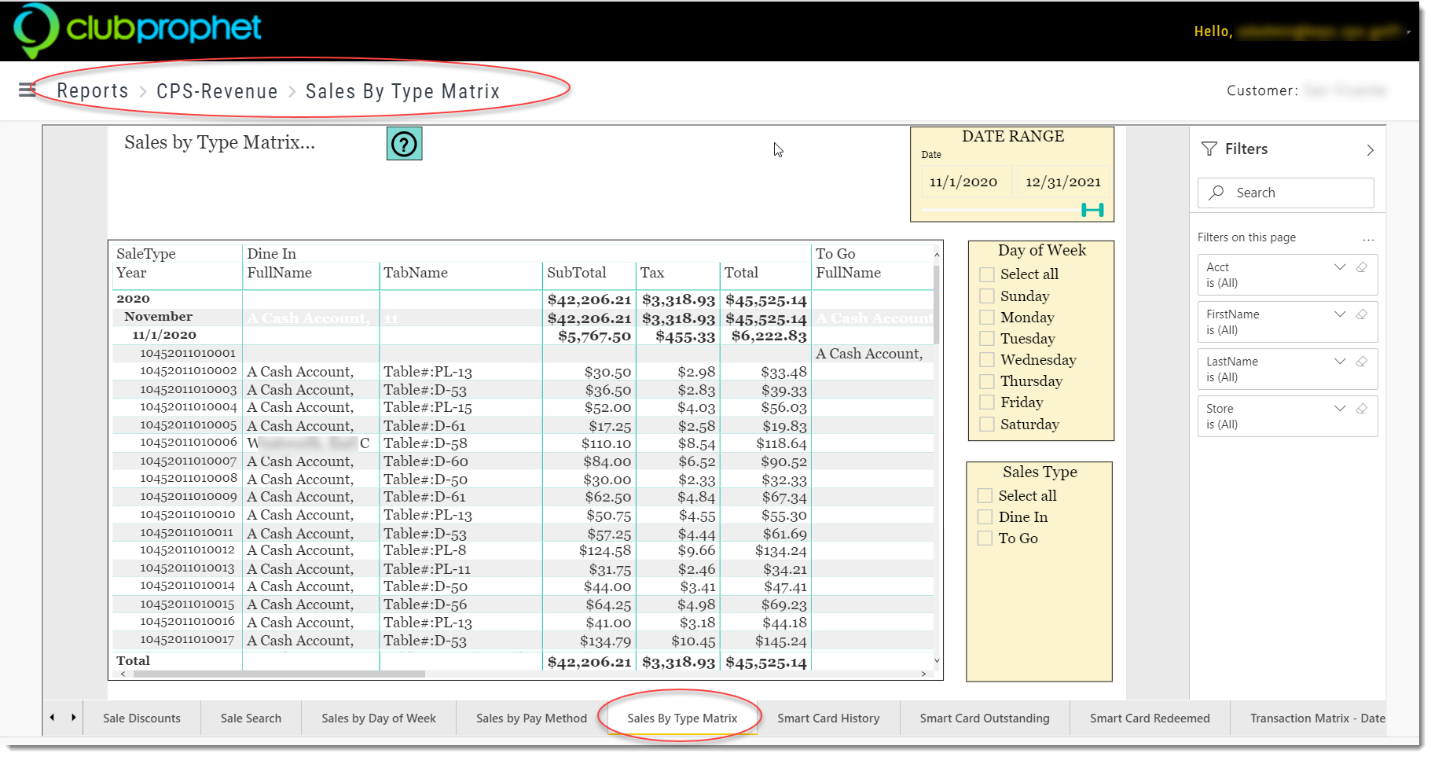The width and height of the screenshot is (1431, 757).
Task: Click the next report tabs arrow
Action: tap(73, 717)
